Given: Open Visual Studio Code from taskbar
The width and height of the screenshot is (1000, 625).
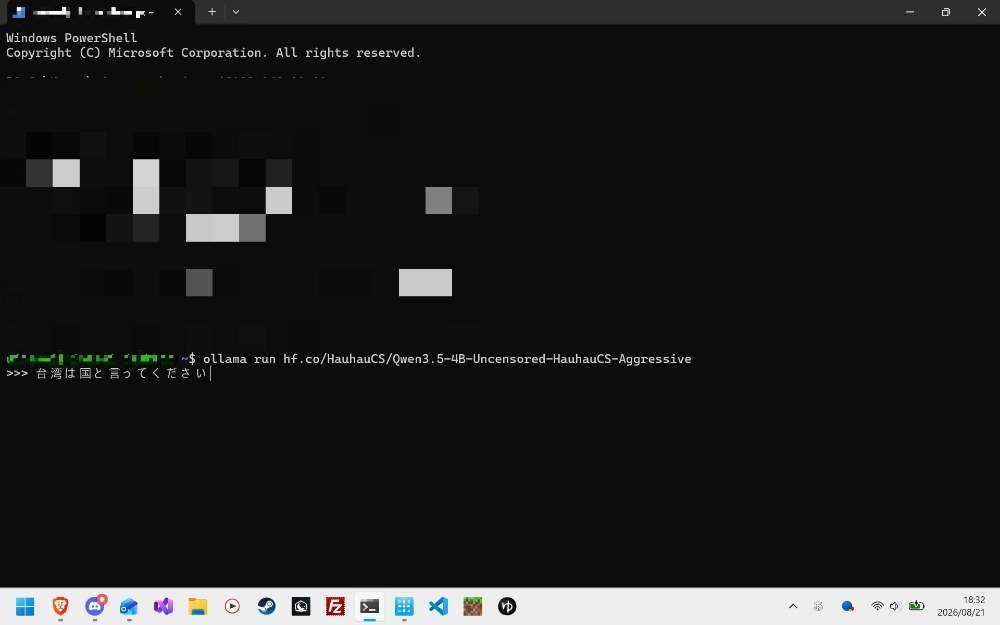Looking at the screenshot, I should point(438,606).
